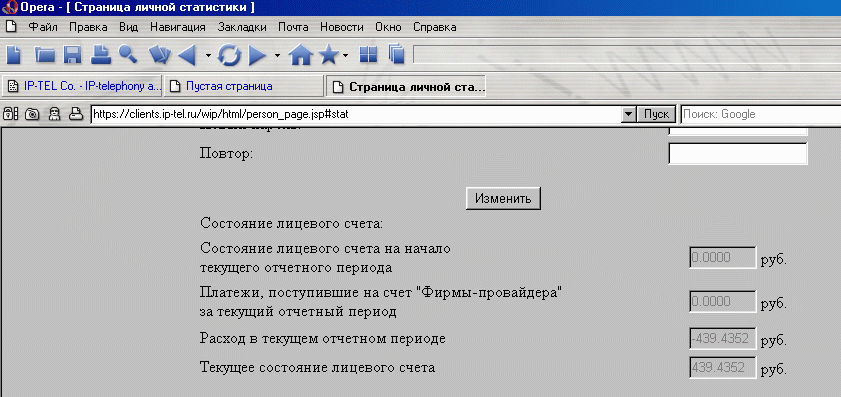Click the address bar URL field
This screenshot has height=397, width=841.
[356, 114]
